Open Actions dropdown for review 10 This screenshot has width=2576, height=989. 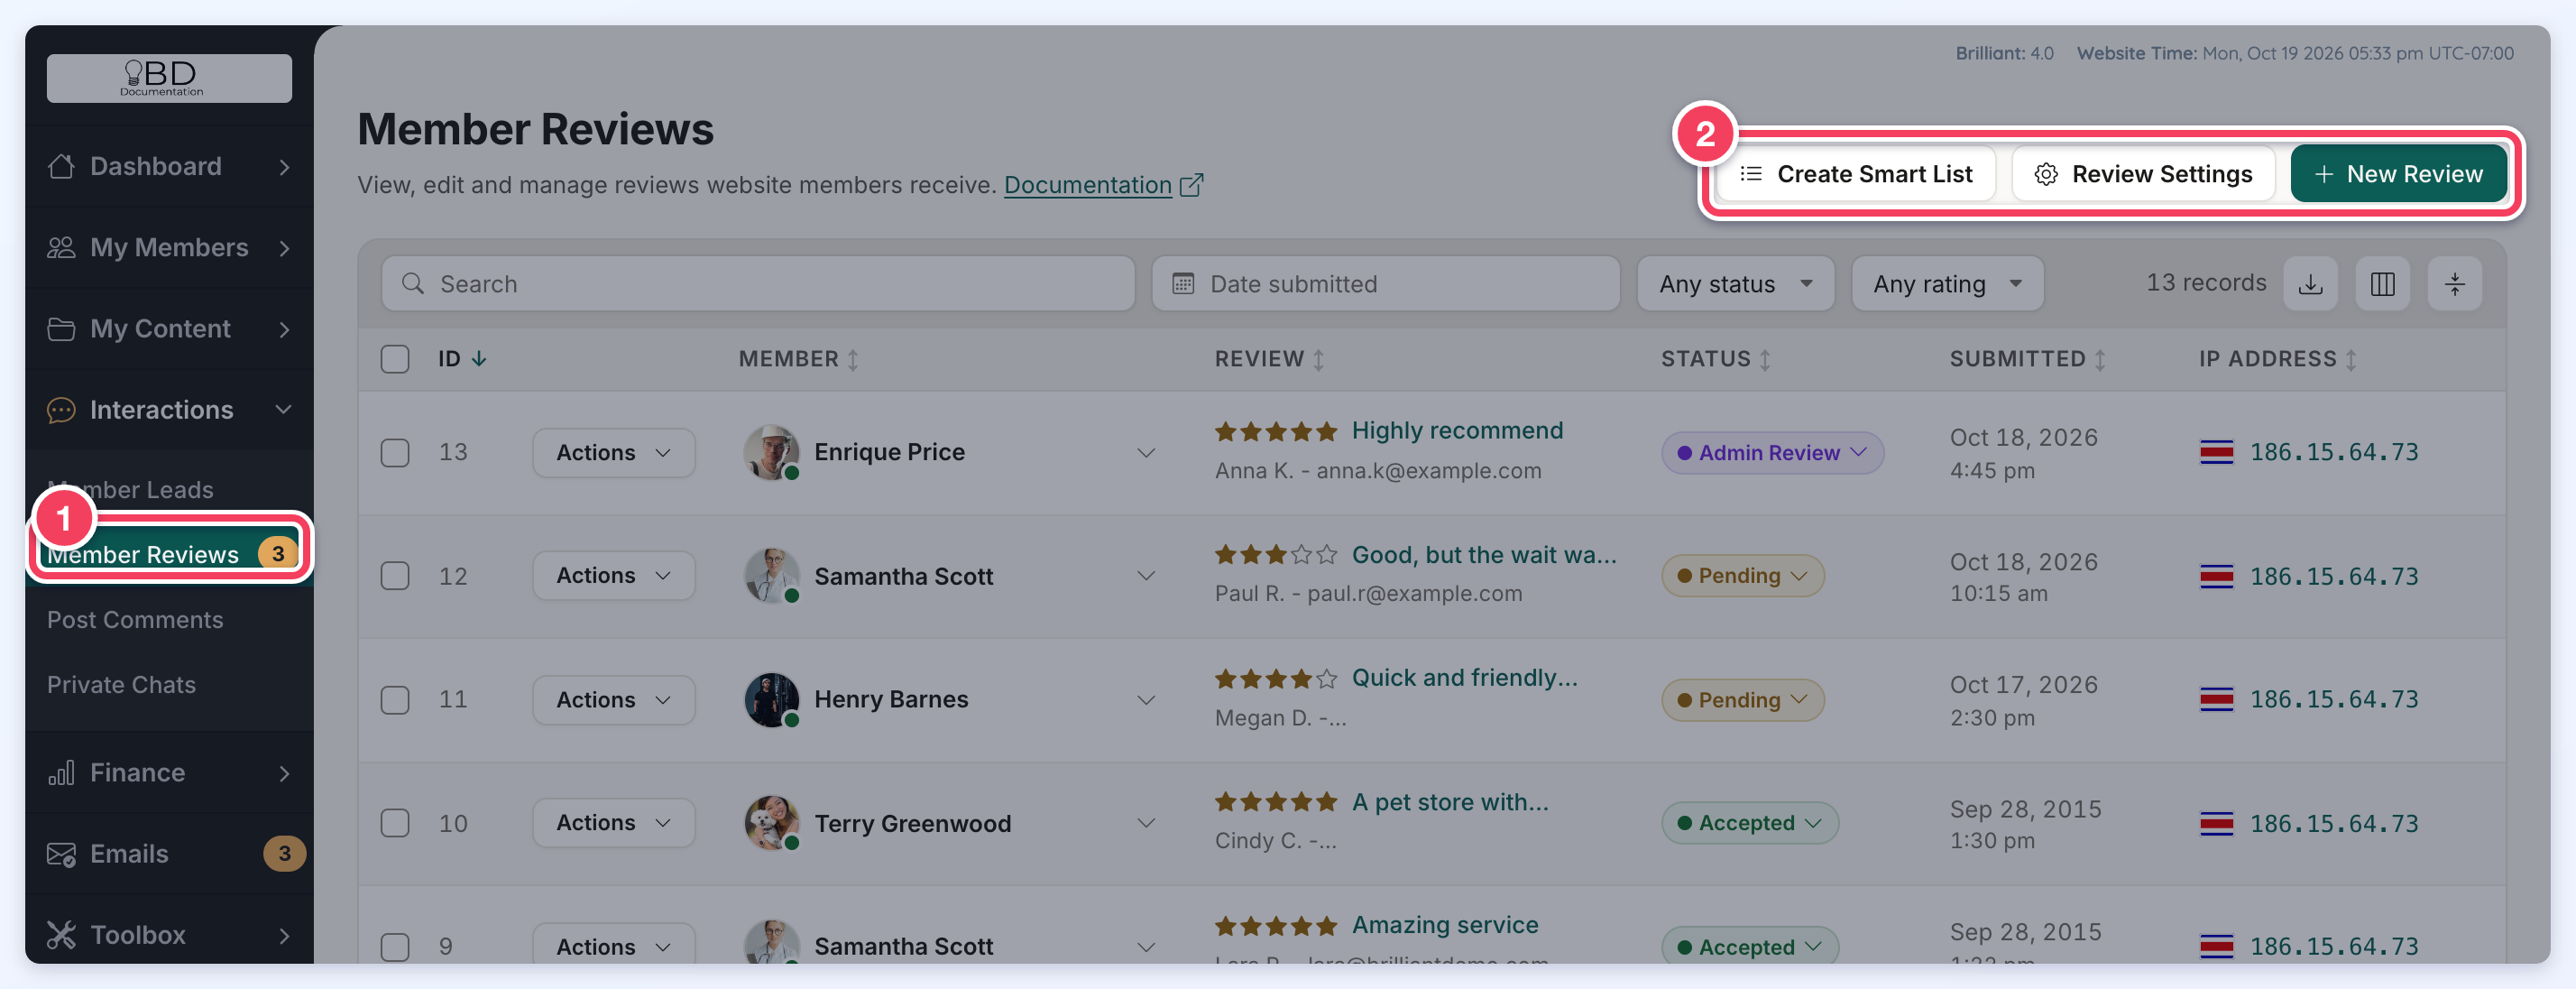(613, 823)
